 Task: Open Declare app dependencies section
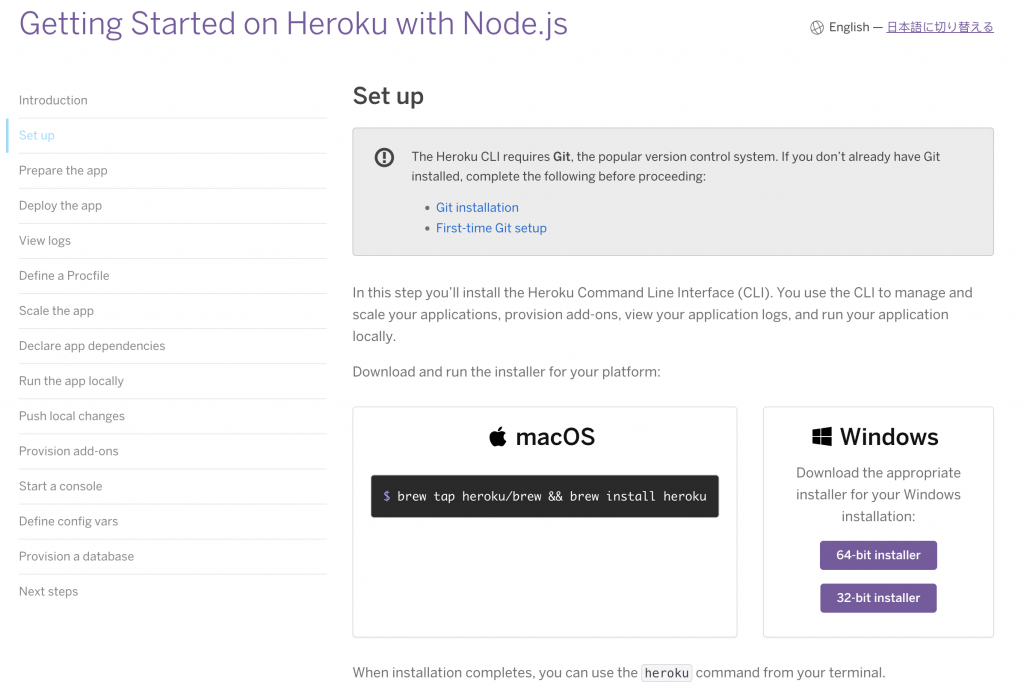coord(92,346)
